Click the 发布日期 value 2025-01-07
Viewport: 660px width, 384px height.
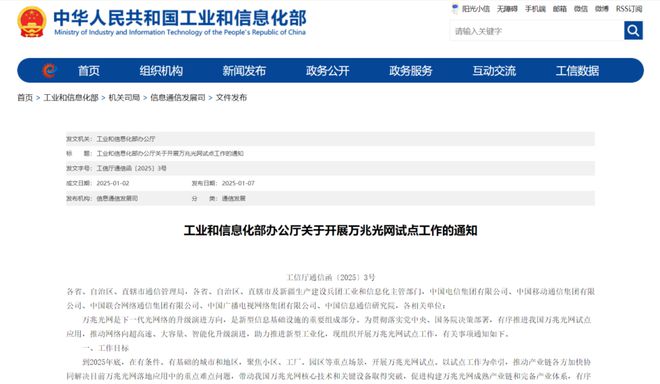pos(238,183)
